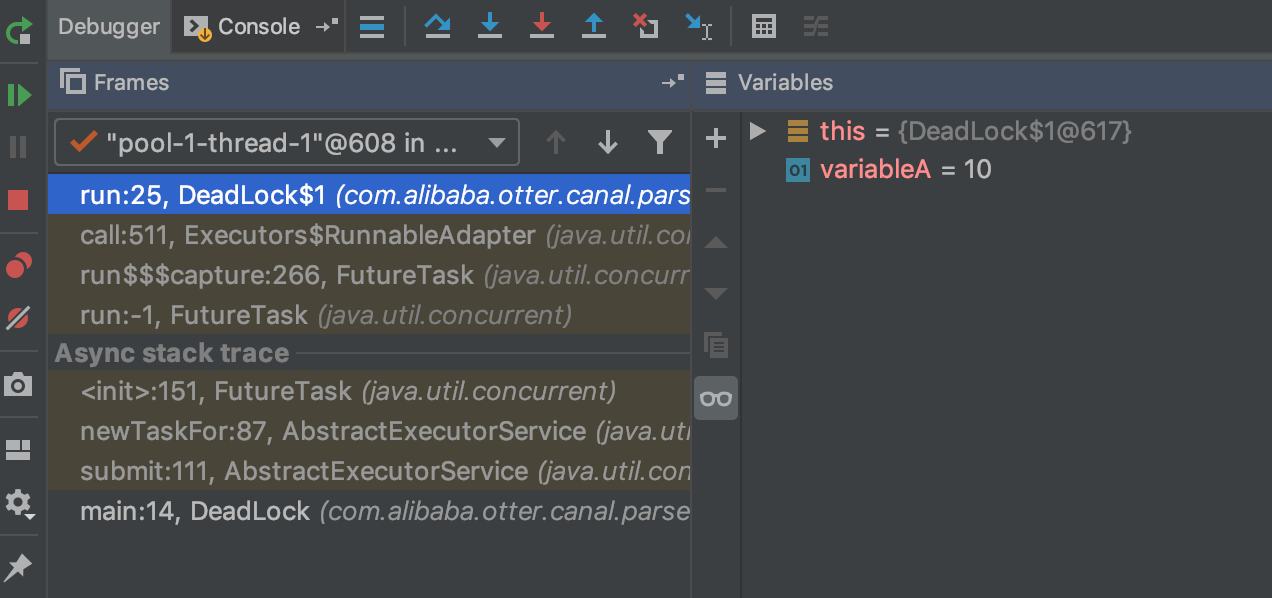Toggle the frames filter funnel icon
The width and height of the screenshot is (1272, 598).
(659, 143)
